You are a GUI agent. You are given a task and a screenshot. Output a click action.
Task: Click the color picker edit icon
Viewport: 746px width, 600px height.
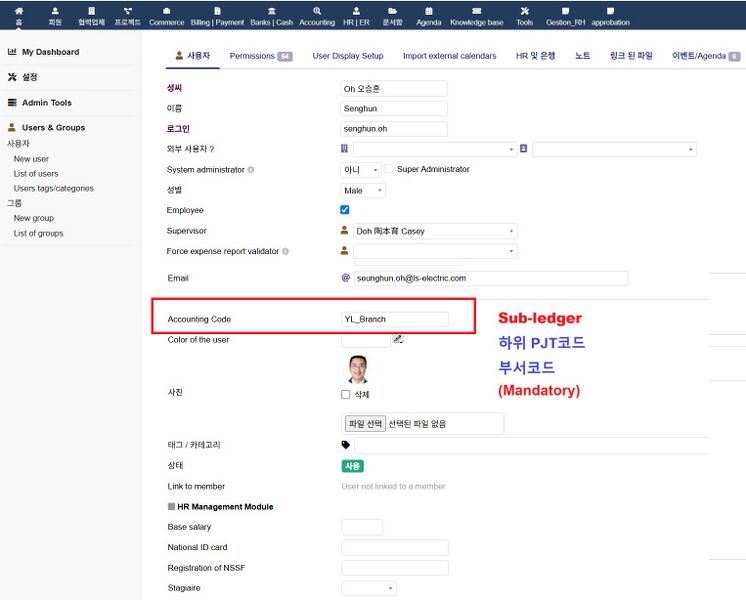pos(398,339)
